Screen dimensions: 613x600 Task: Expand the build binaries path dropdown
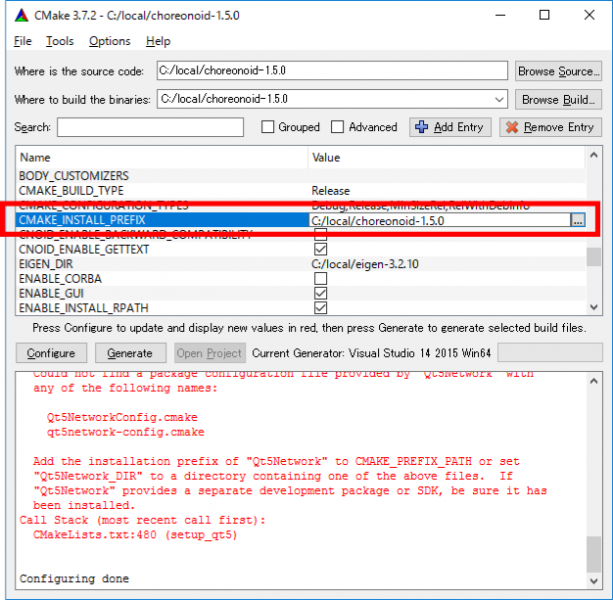(x=498, y=99)
